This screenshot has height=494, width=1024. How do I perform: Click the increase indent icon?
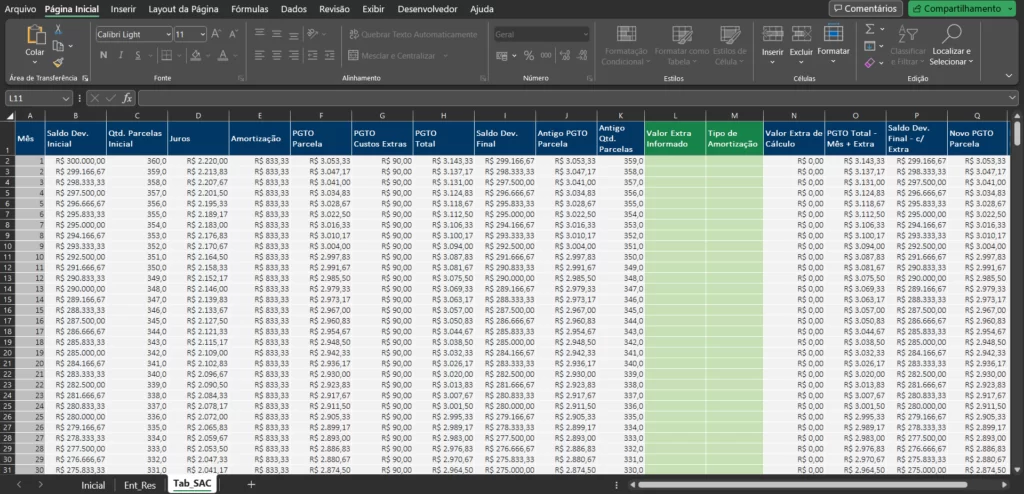328,56
